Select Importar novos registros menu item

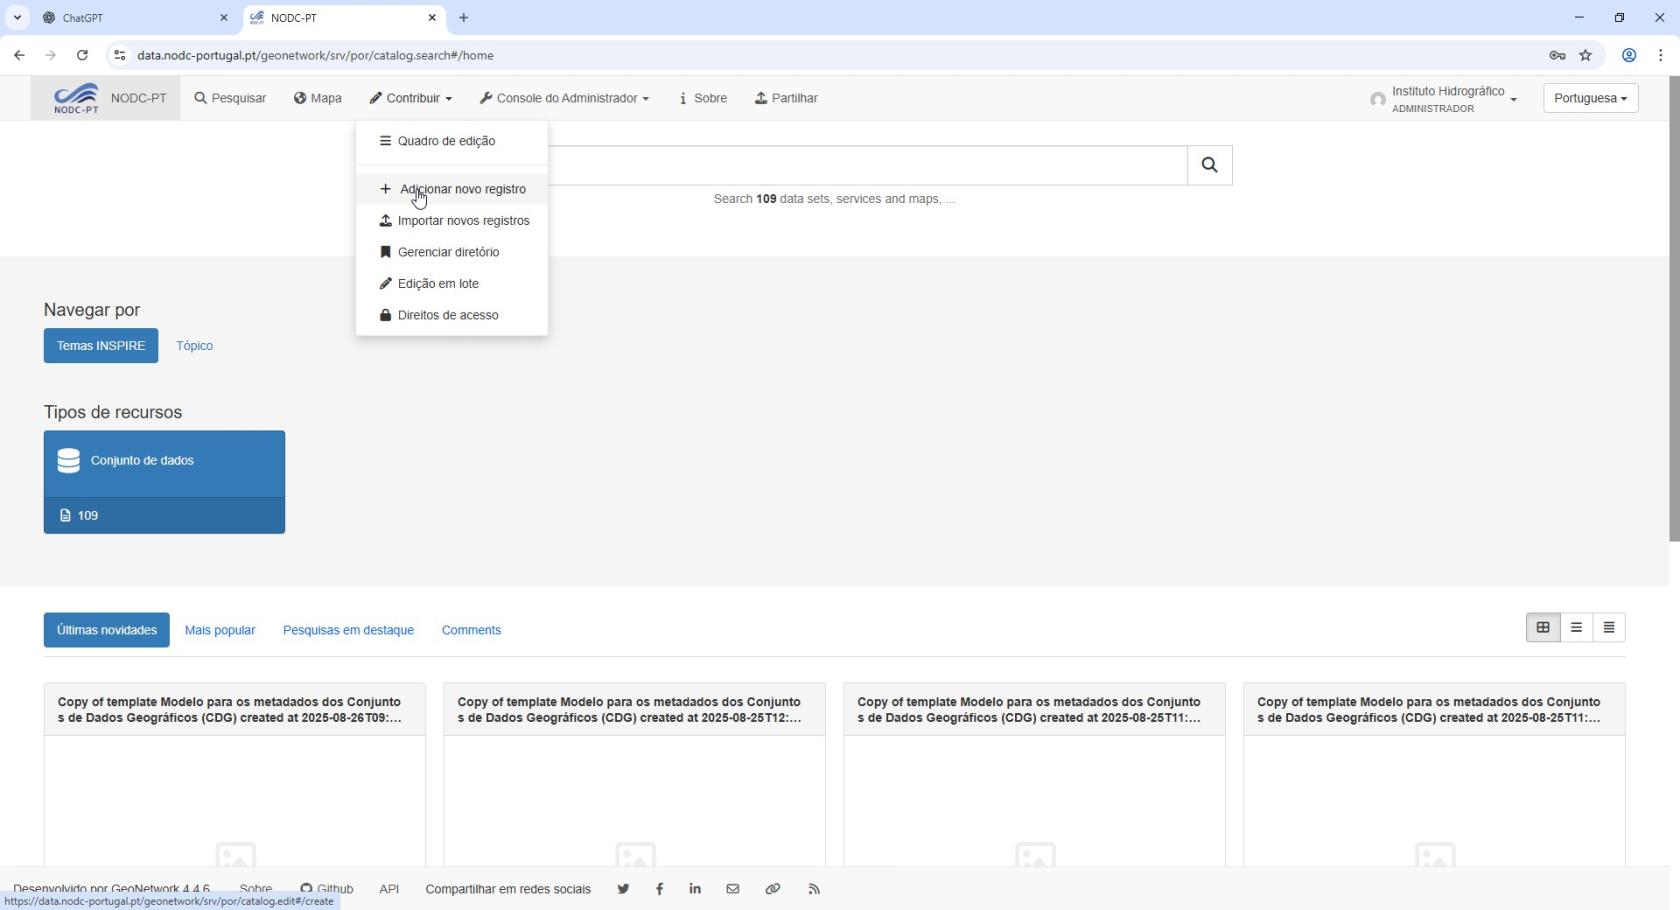[463, 221]
